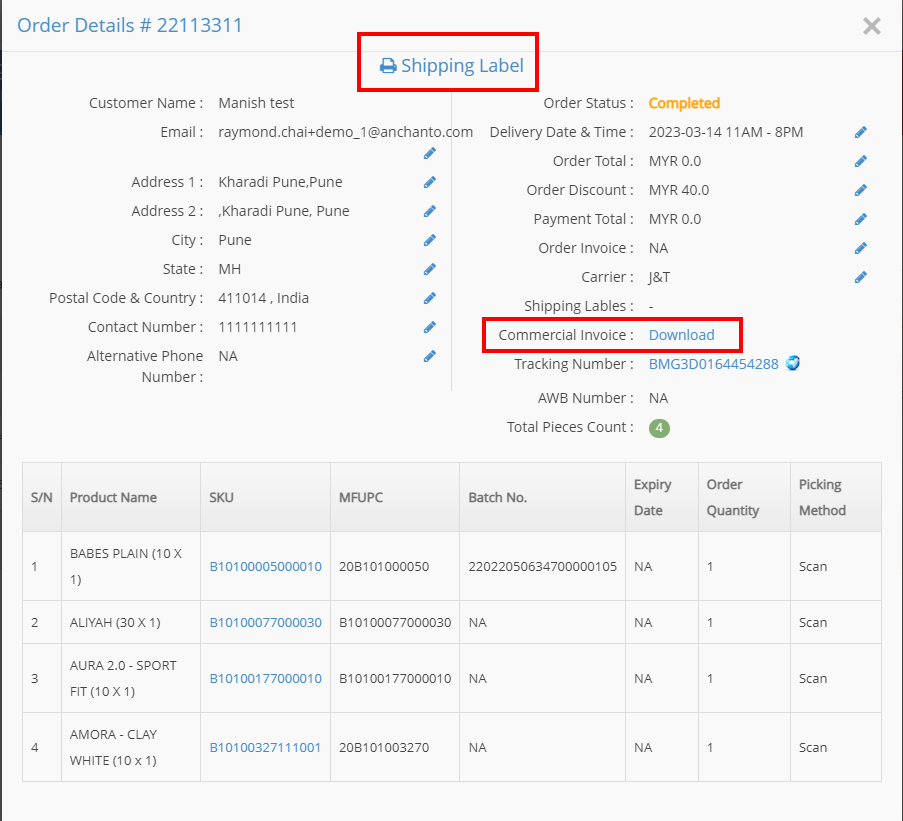Image resolution: width=903 pixels, height=821 pixels.
Task: Edit State field pencil icon
Action: (x=430, y=269)
